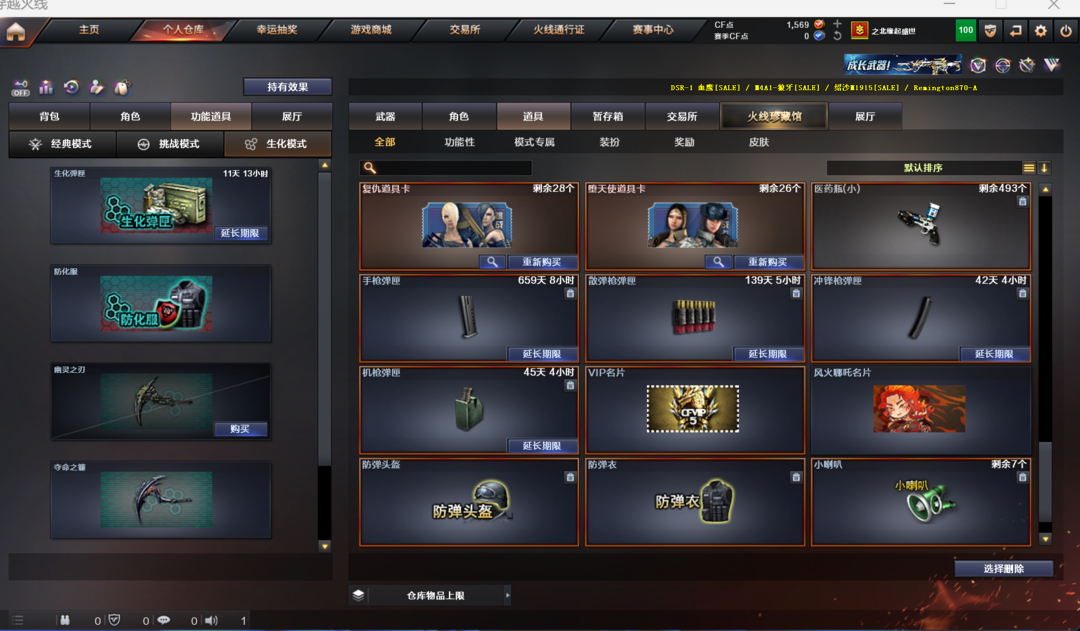Open ranking bars icon above backpack tabs

pos(46,87)
